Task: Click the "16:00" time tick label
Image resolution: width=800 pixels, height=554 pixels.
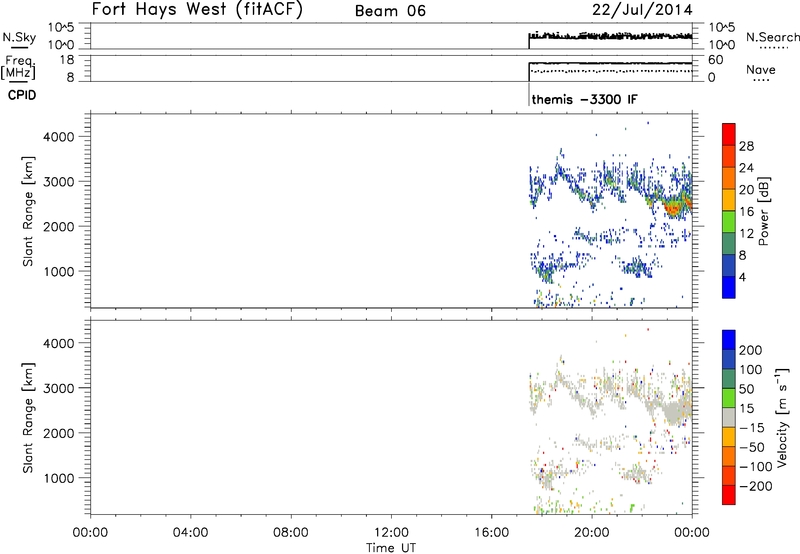Action: click(491, 533)
